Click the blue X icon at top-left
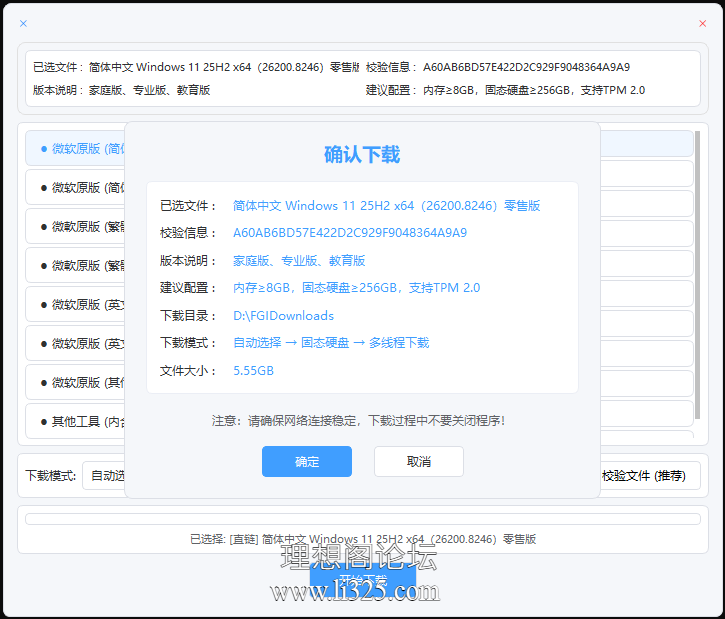Viewport: 725px width, 619px height. (x=23, y=23)
